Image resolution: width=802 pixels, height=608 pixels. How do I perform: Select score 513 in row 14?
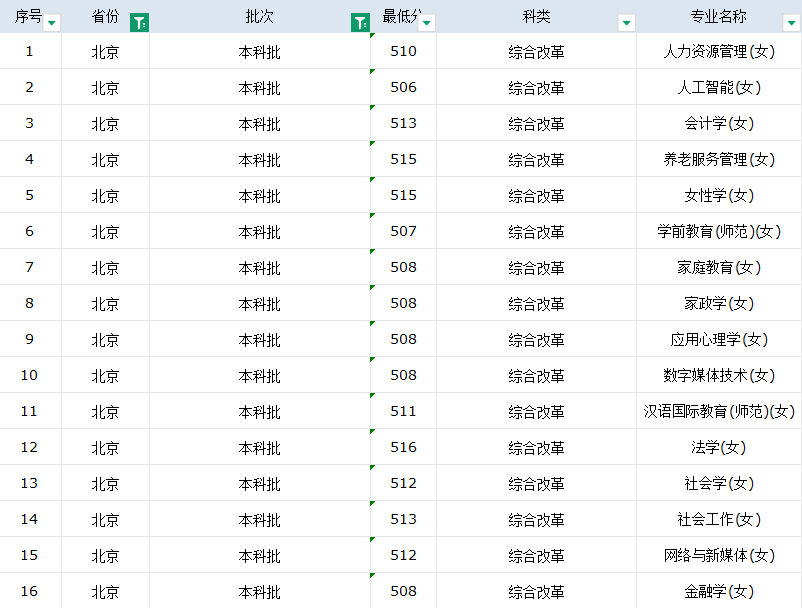tap(404, 519)
